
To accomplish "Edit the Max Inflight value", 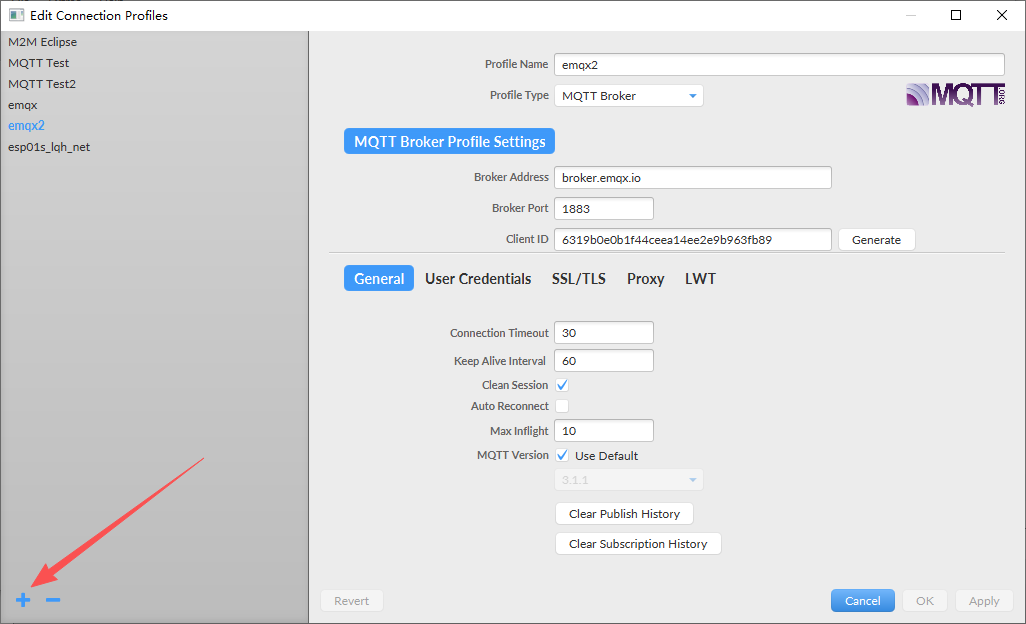I will tap(604, 431).
